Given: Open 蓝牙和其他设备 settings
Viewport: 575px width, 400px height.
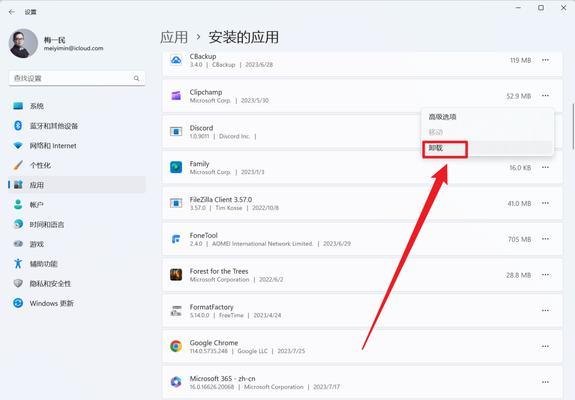Looking at the screenshot, I should [77, 126].
